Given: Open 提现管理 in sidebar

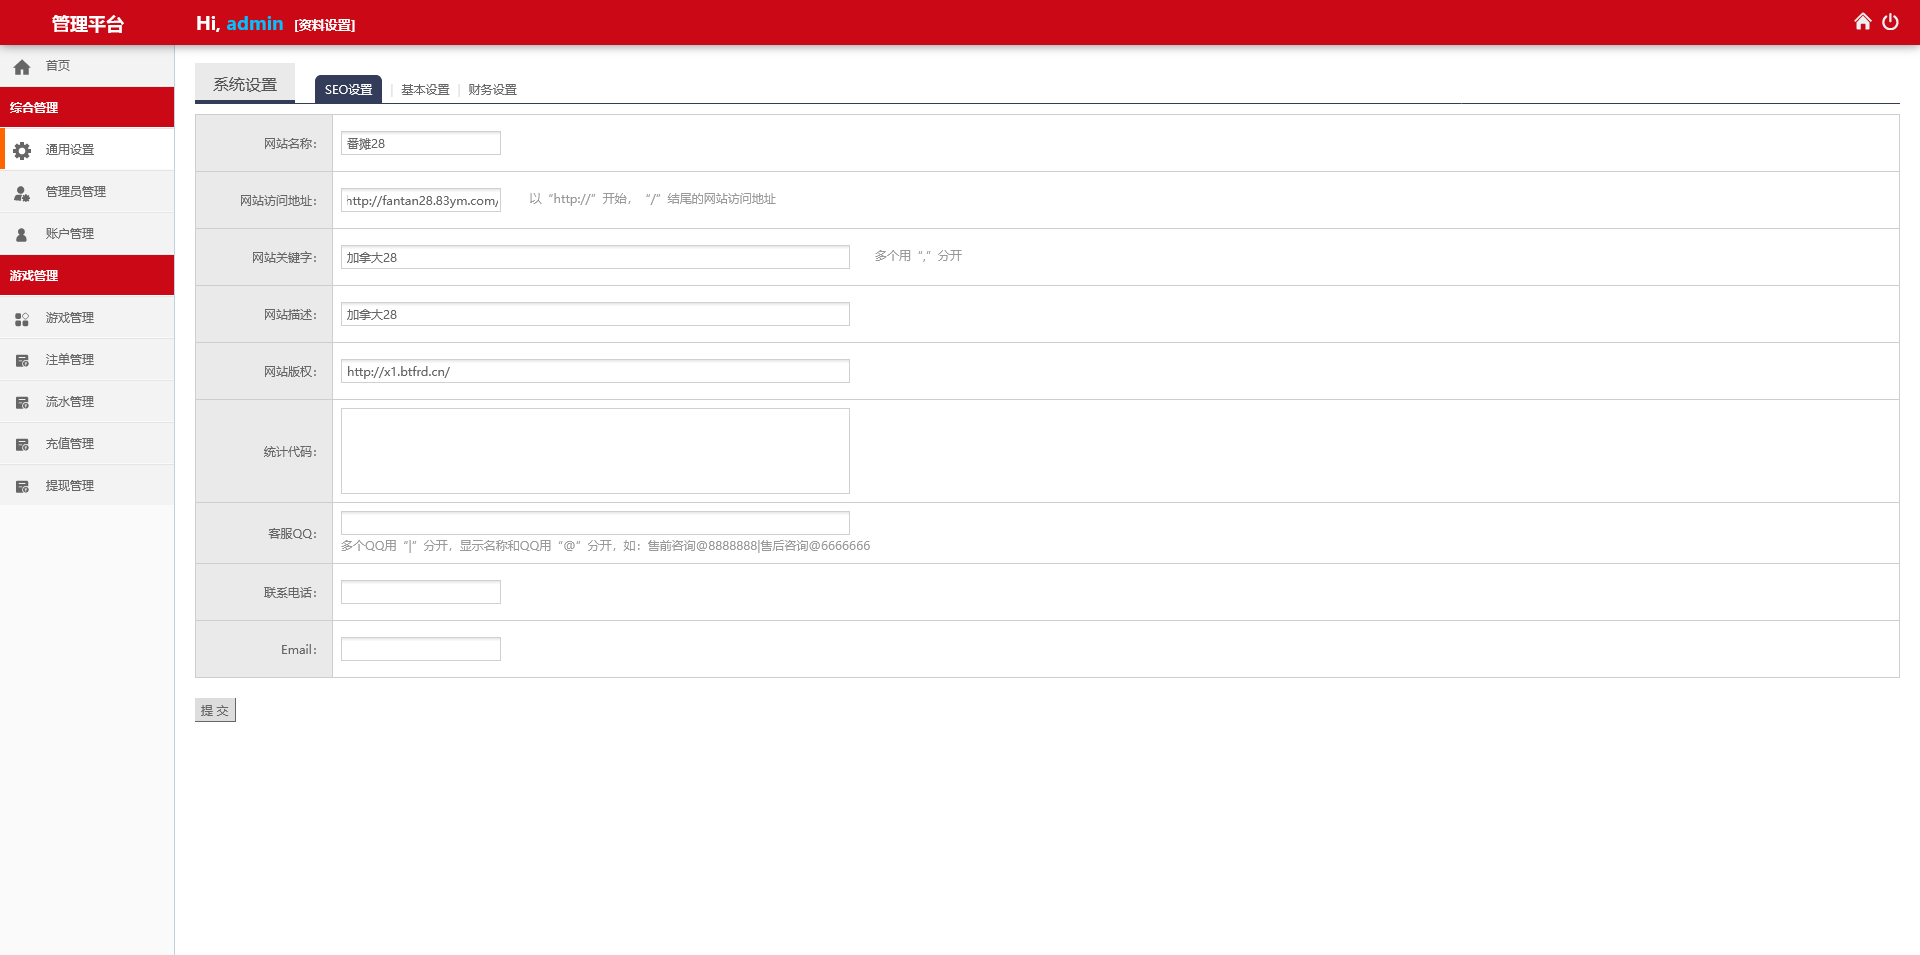Looking at the screenshot, I should pyautogui.click(x=87, y=485).
